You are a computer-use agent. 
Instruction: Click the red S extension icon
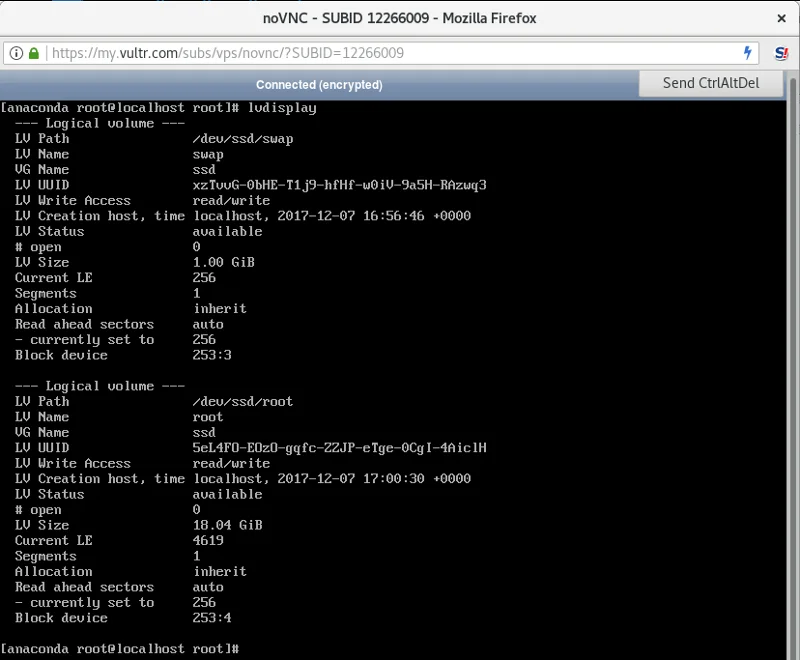click(x=780, y=53)
